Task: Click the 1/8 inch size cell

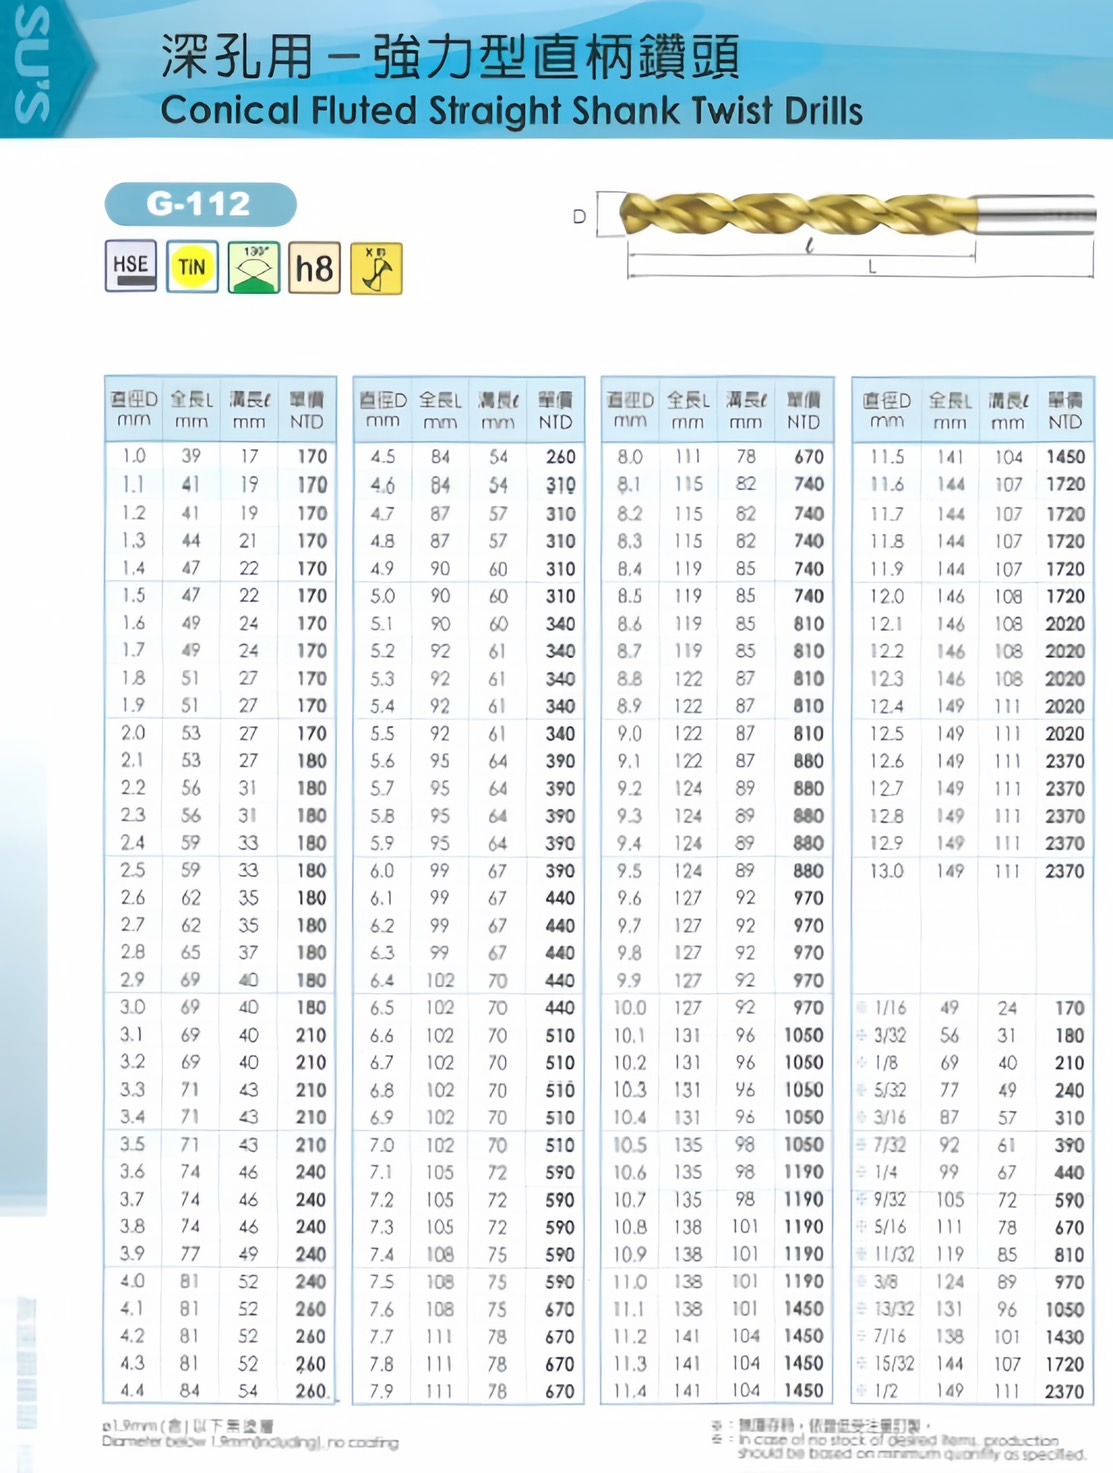Action: (886, 1063)
